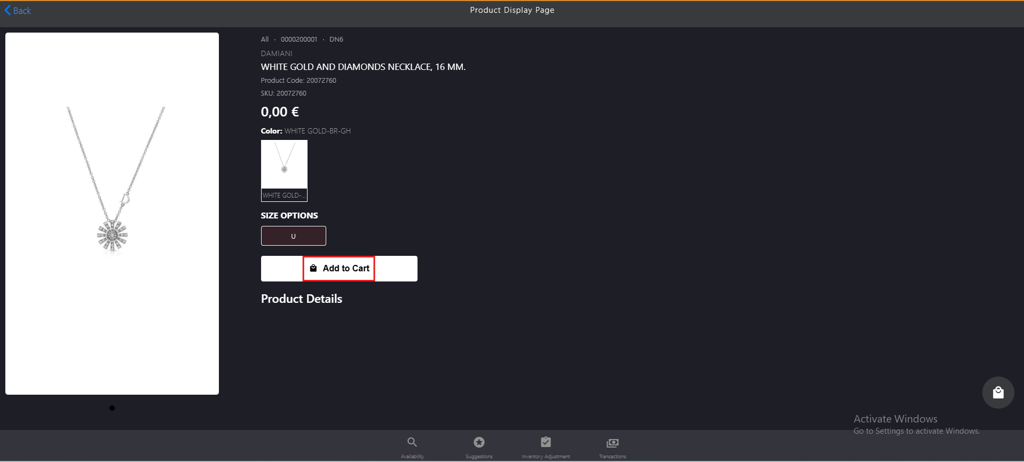Select the Product Details heading

302,299
